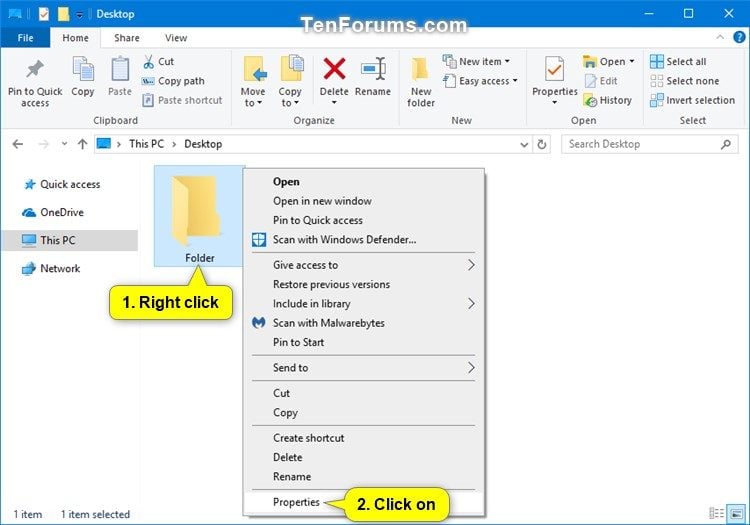Open the recent locations dropdown arrow

coord(64,144)
